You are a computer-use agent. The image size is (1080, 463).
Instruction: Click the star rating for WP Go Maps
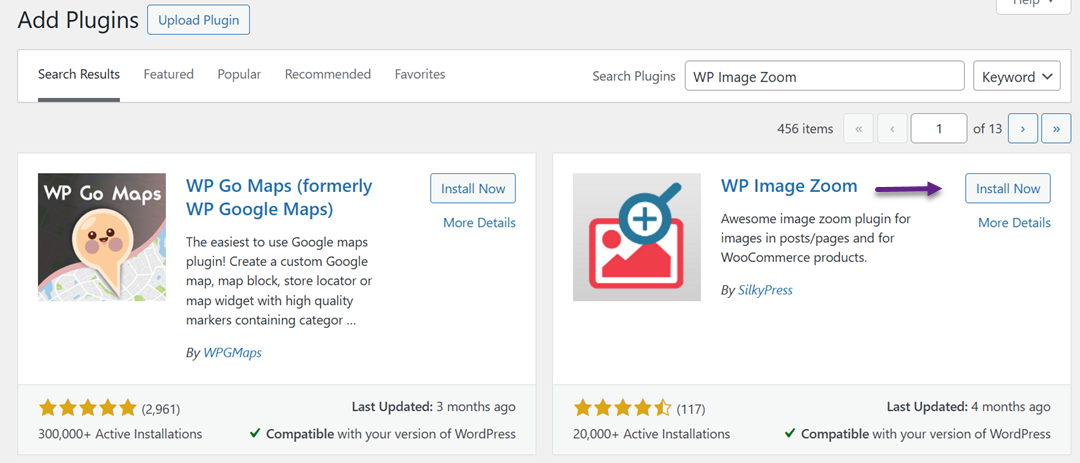click(88, 408)
